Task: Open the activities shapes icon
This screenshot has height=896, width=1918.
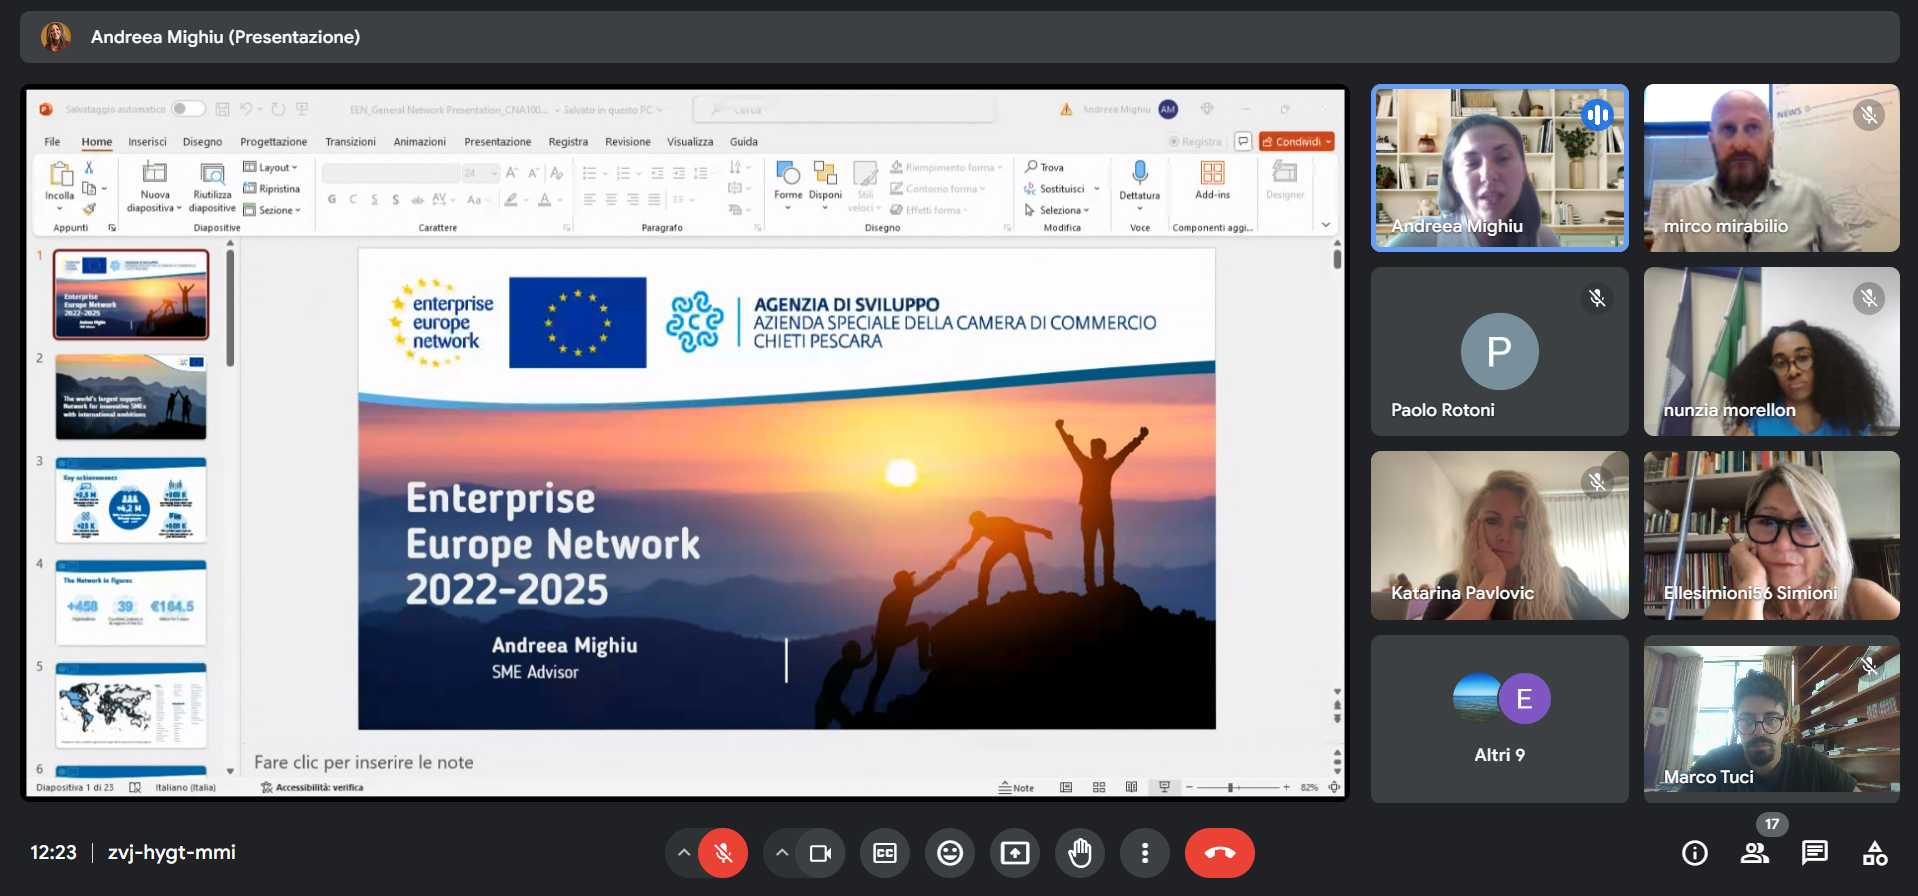Action: click(x=1875, y=853)
